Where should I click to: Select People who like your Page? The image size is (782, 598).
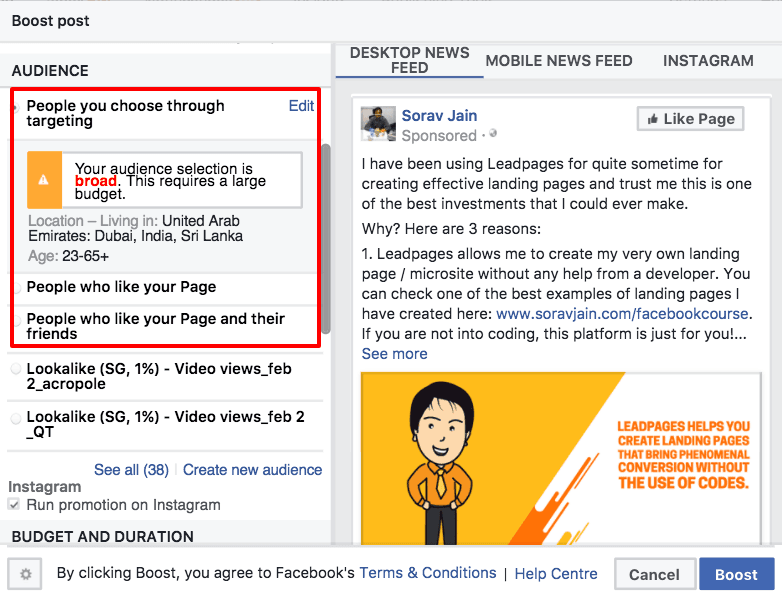(16, 288)
